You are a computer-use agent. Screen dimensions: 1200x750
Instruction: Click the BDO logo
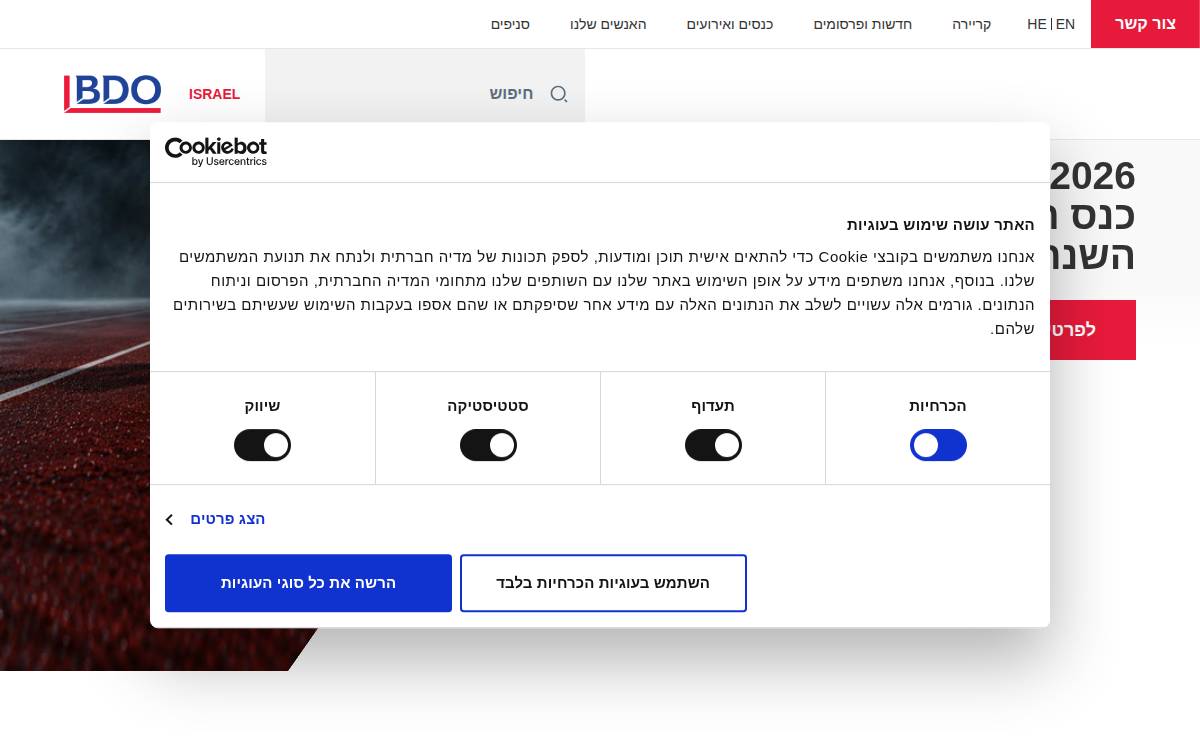coord(112,94)
